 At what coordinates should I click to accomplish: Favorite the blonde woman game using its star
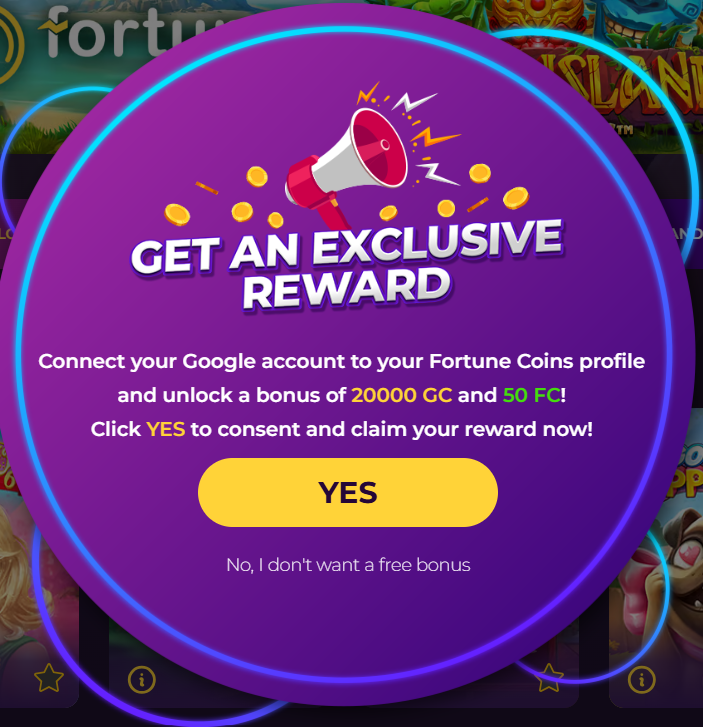click(49, 678)
